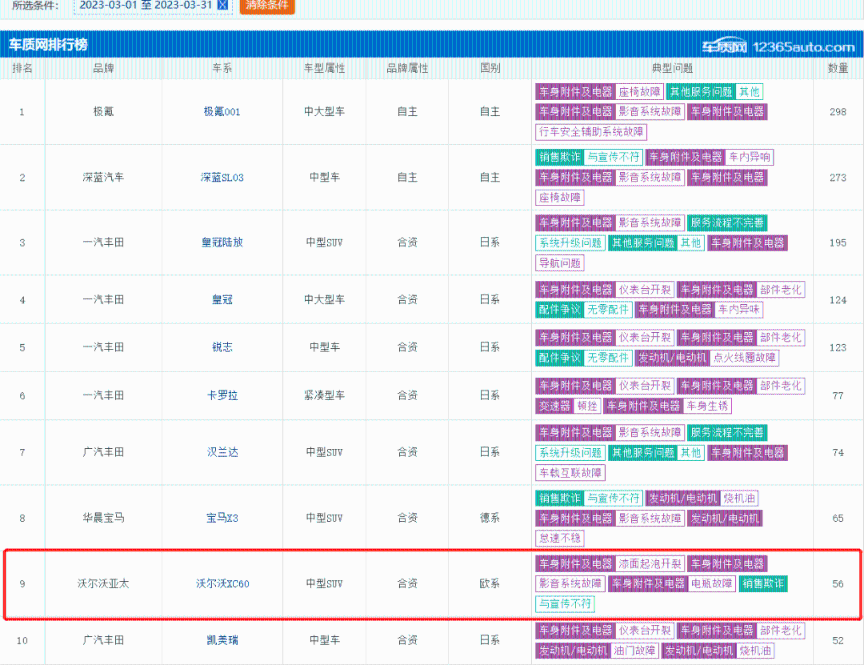The width and height of the screenshot is (864, 665).
Task: Open the 沃尔沃XC60 series link
Action: click(x=223, y=583)
